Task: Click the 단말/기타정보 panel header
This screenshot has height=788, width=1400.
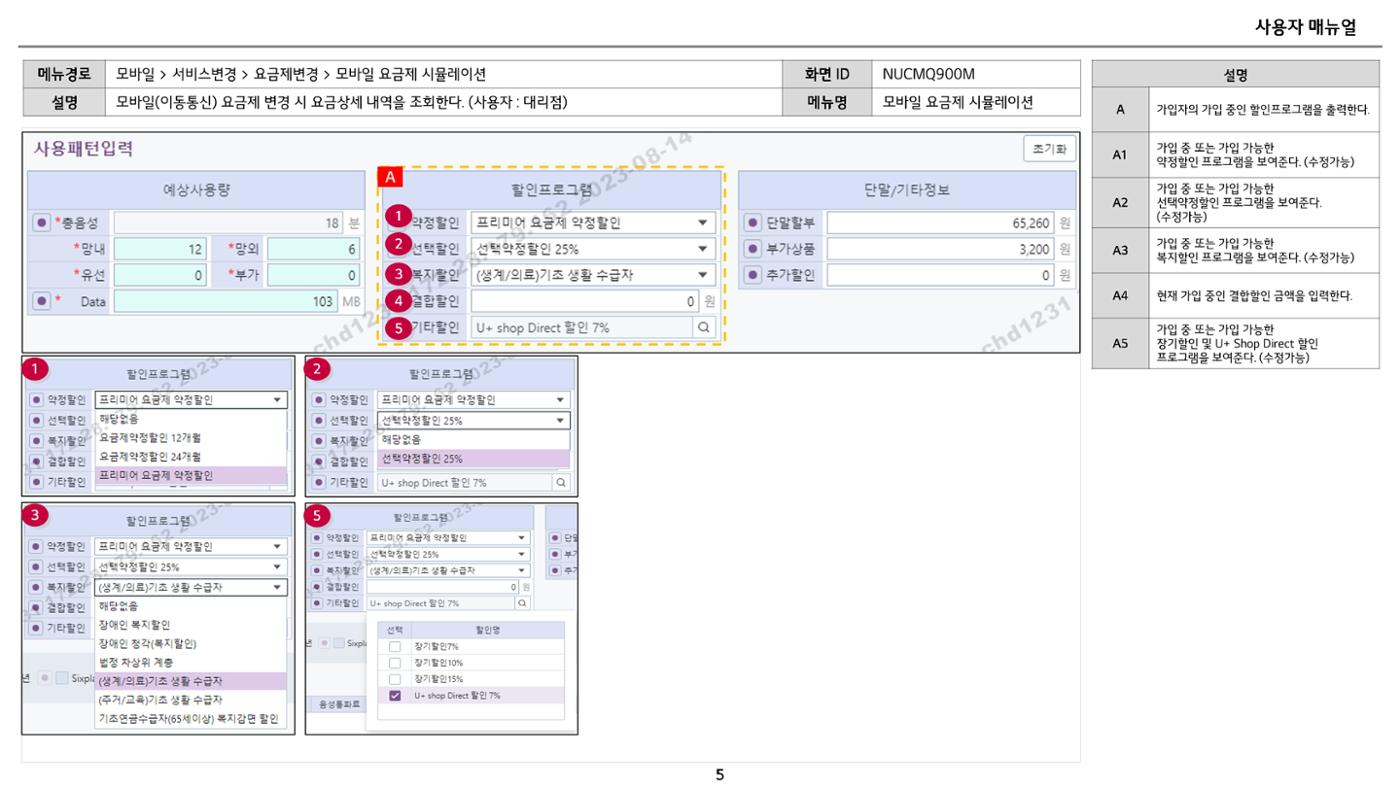Action: (x=907, y=190)
